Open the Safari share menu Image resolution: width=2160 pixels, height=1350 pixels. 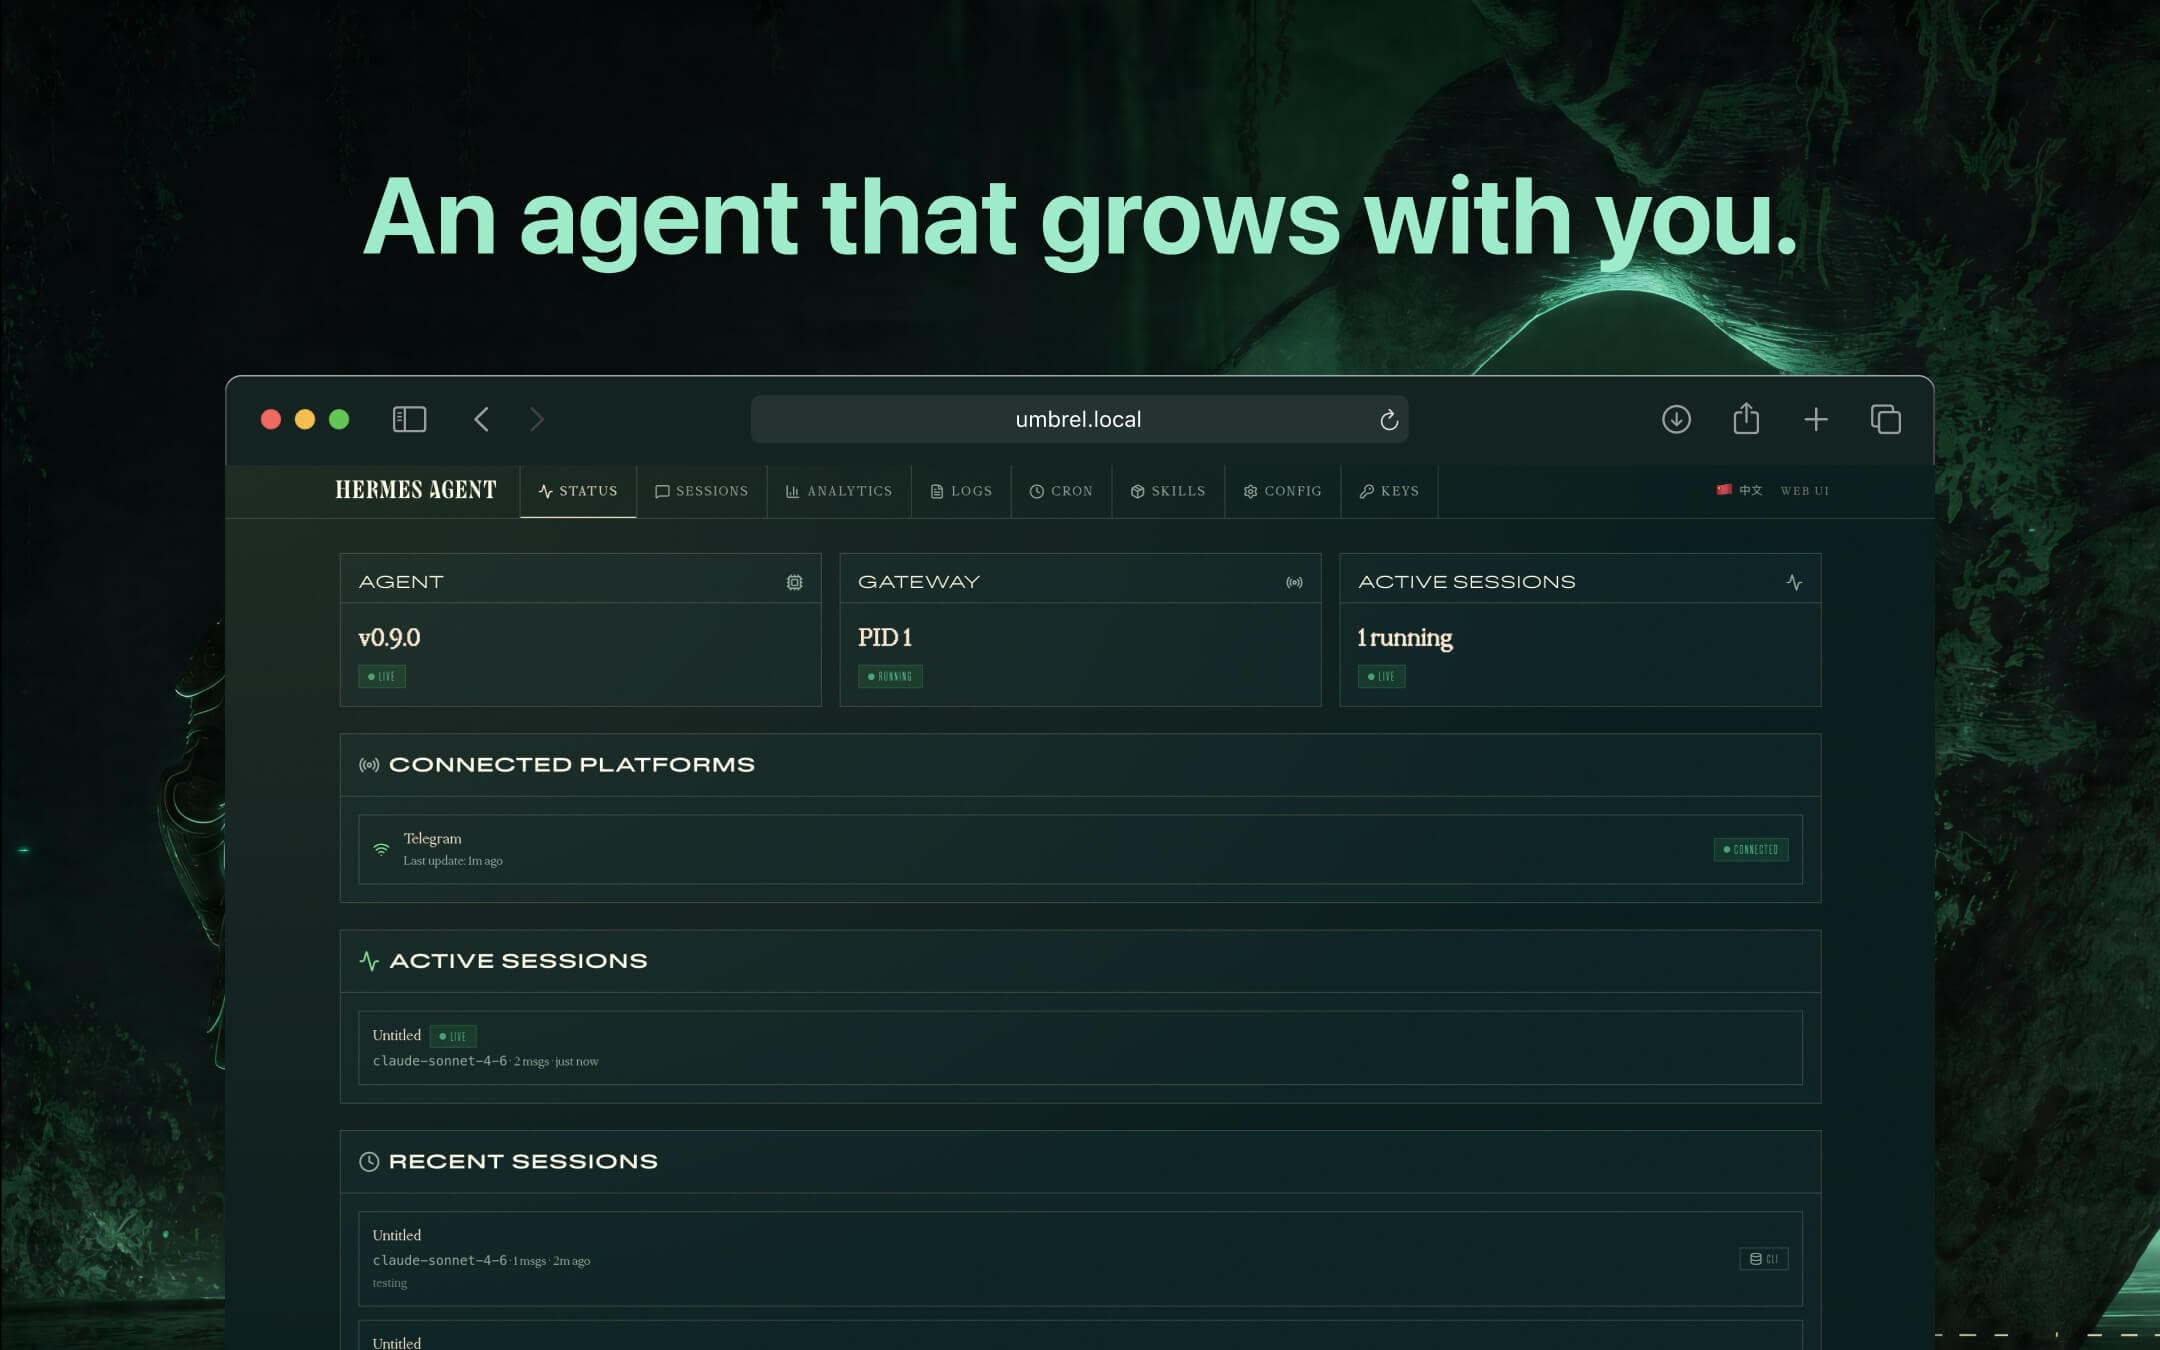(x=1746, y=419)
